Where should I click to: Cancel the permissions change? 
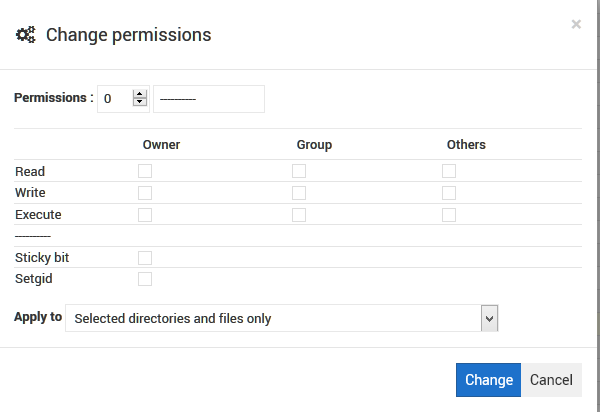(x=551, y=380)
